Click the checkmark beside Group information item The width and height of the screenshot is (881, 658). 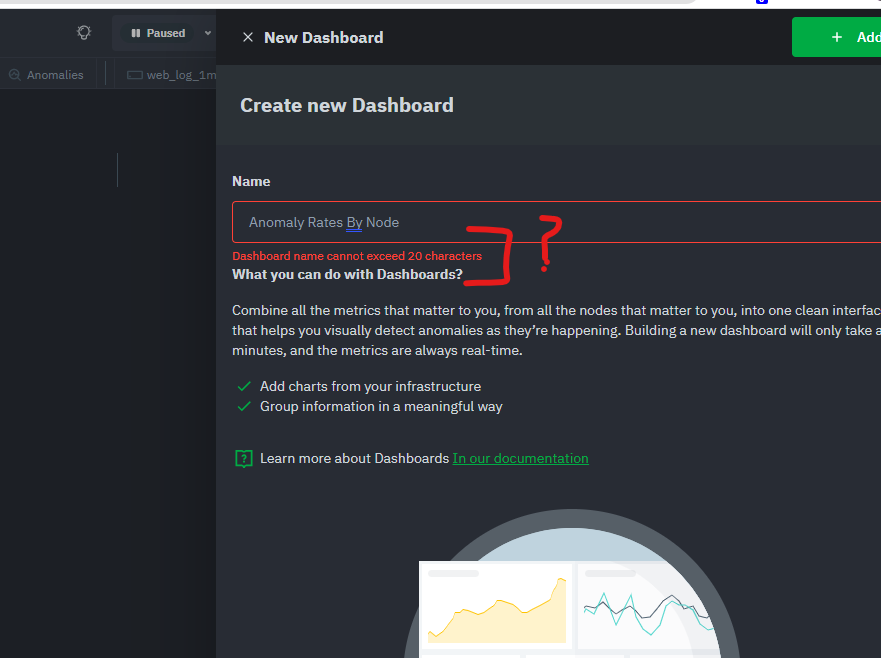click(x=243, y=406)
